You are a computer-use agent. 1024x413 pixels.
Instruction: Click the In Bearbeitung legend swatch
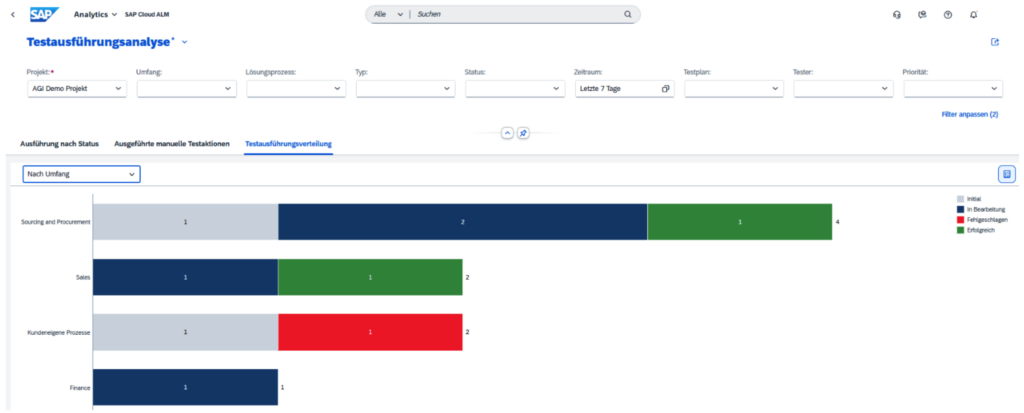(960, 209)
